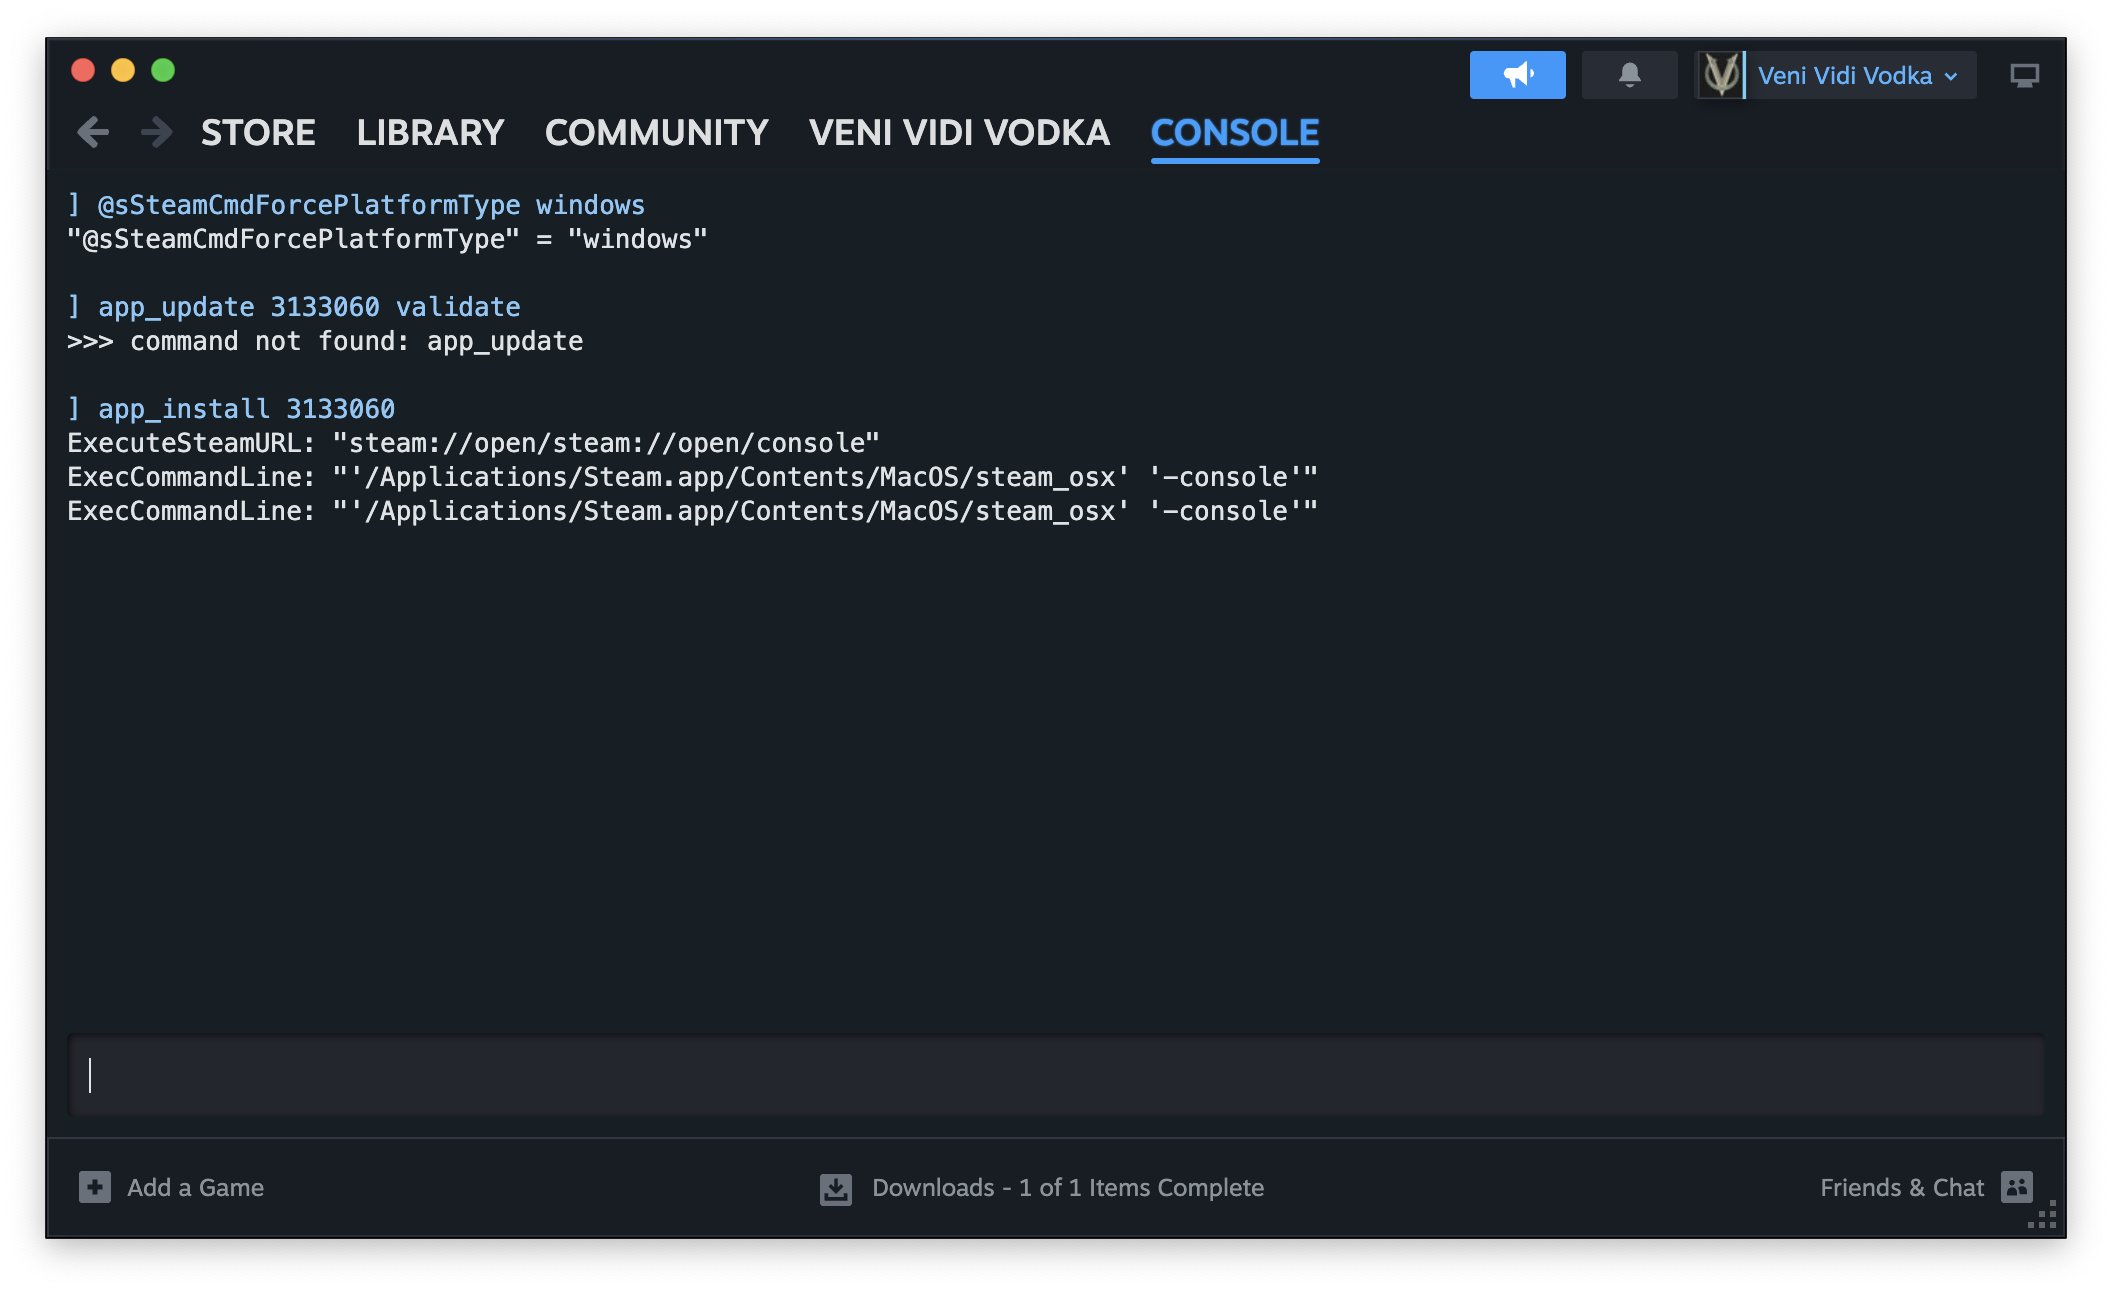Open the COMMUNITY tab

[656, 133]
